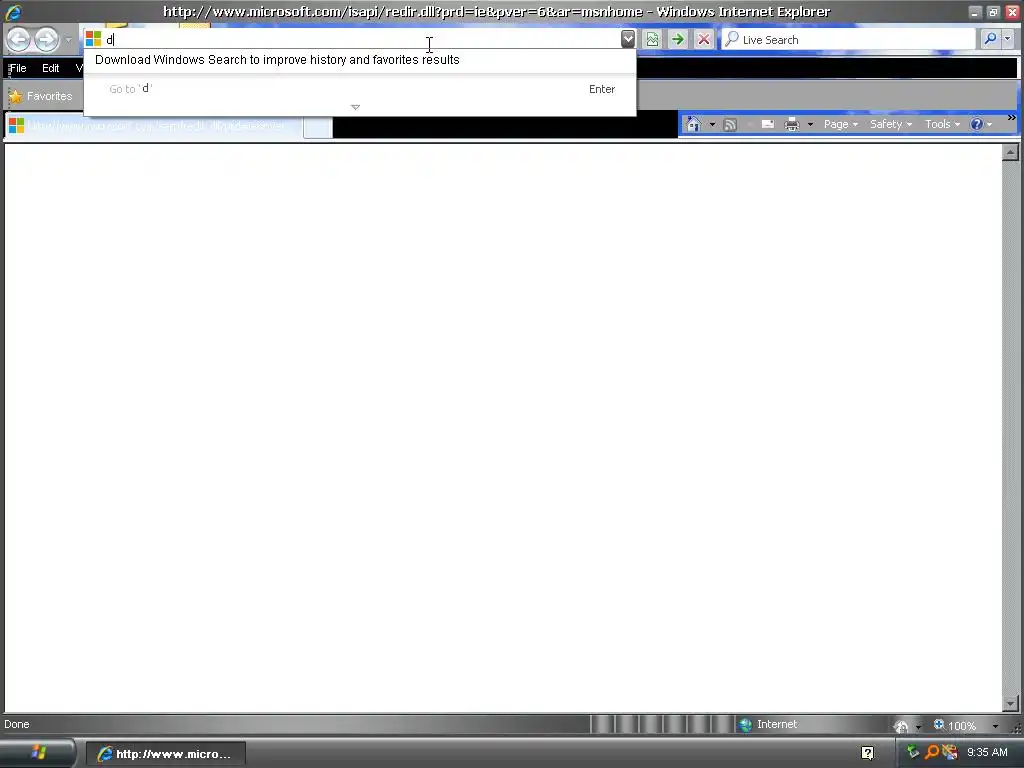1024x768 pixels.
Task: Select the Go to 'd' suggestion
Action: (360, 89)
